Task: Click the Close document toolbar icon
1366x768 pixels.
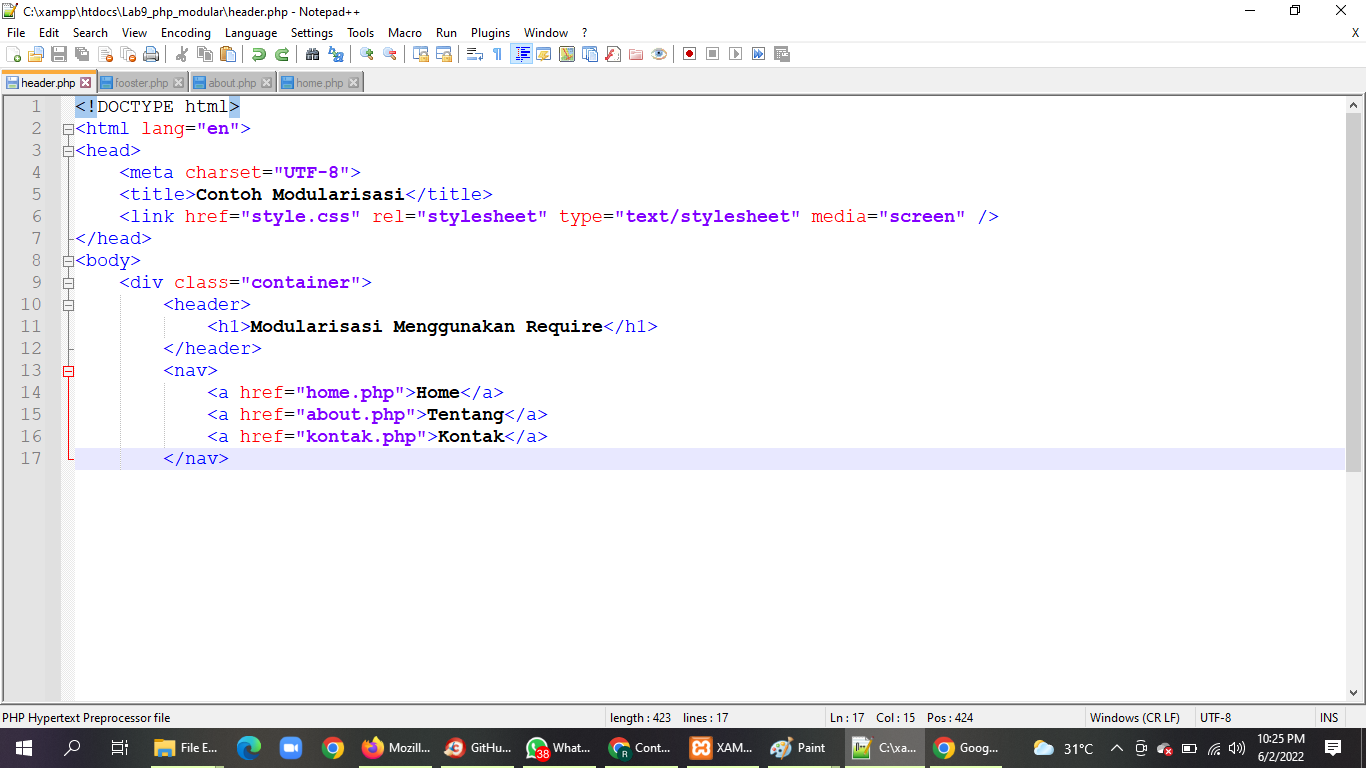Action: click(x=105, y=54)
